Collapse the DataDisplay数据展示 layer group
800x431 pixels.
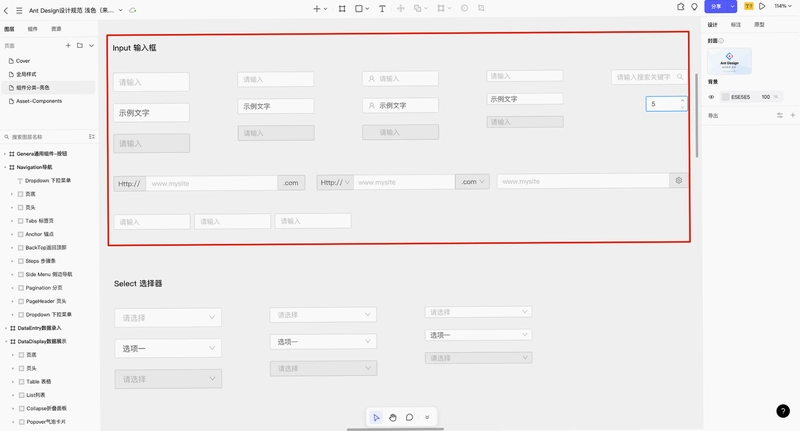coord(5,341)
